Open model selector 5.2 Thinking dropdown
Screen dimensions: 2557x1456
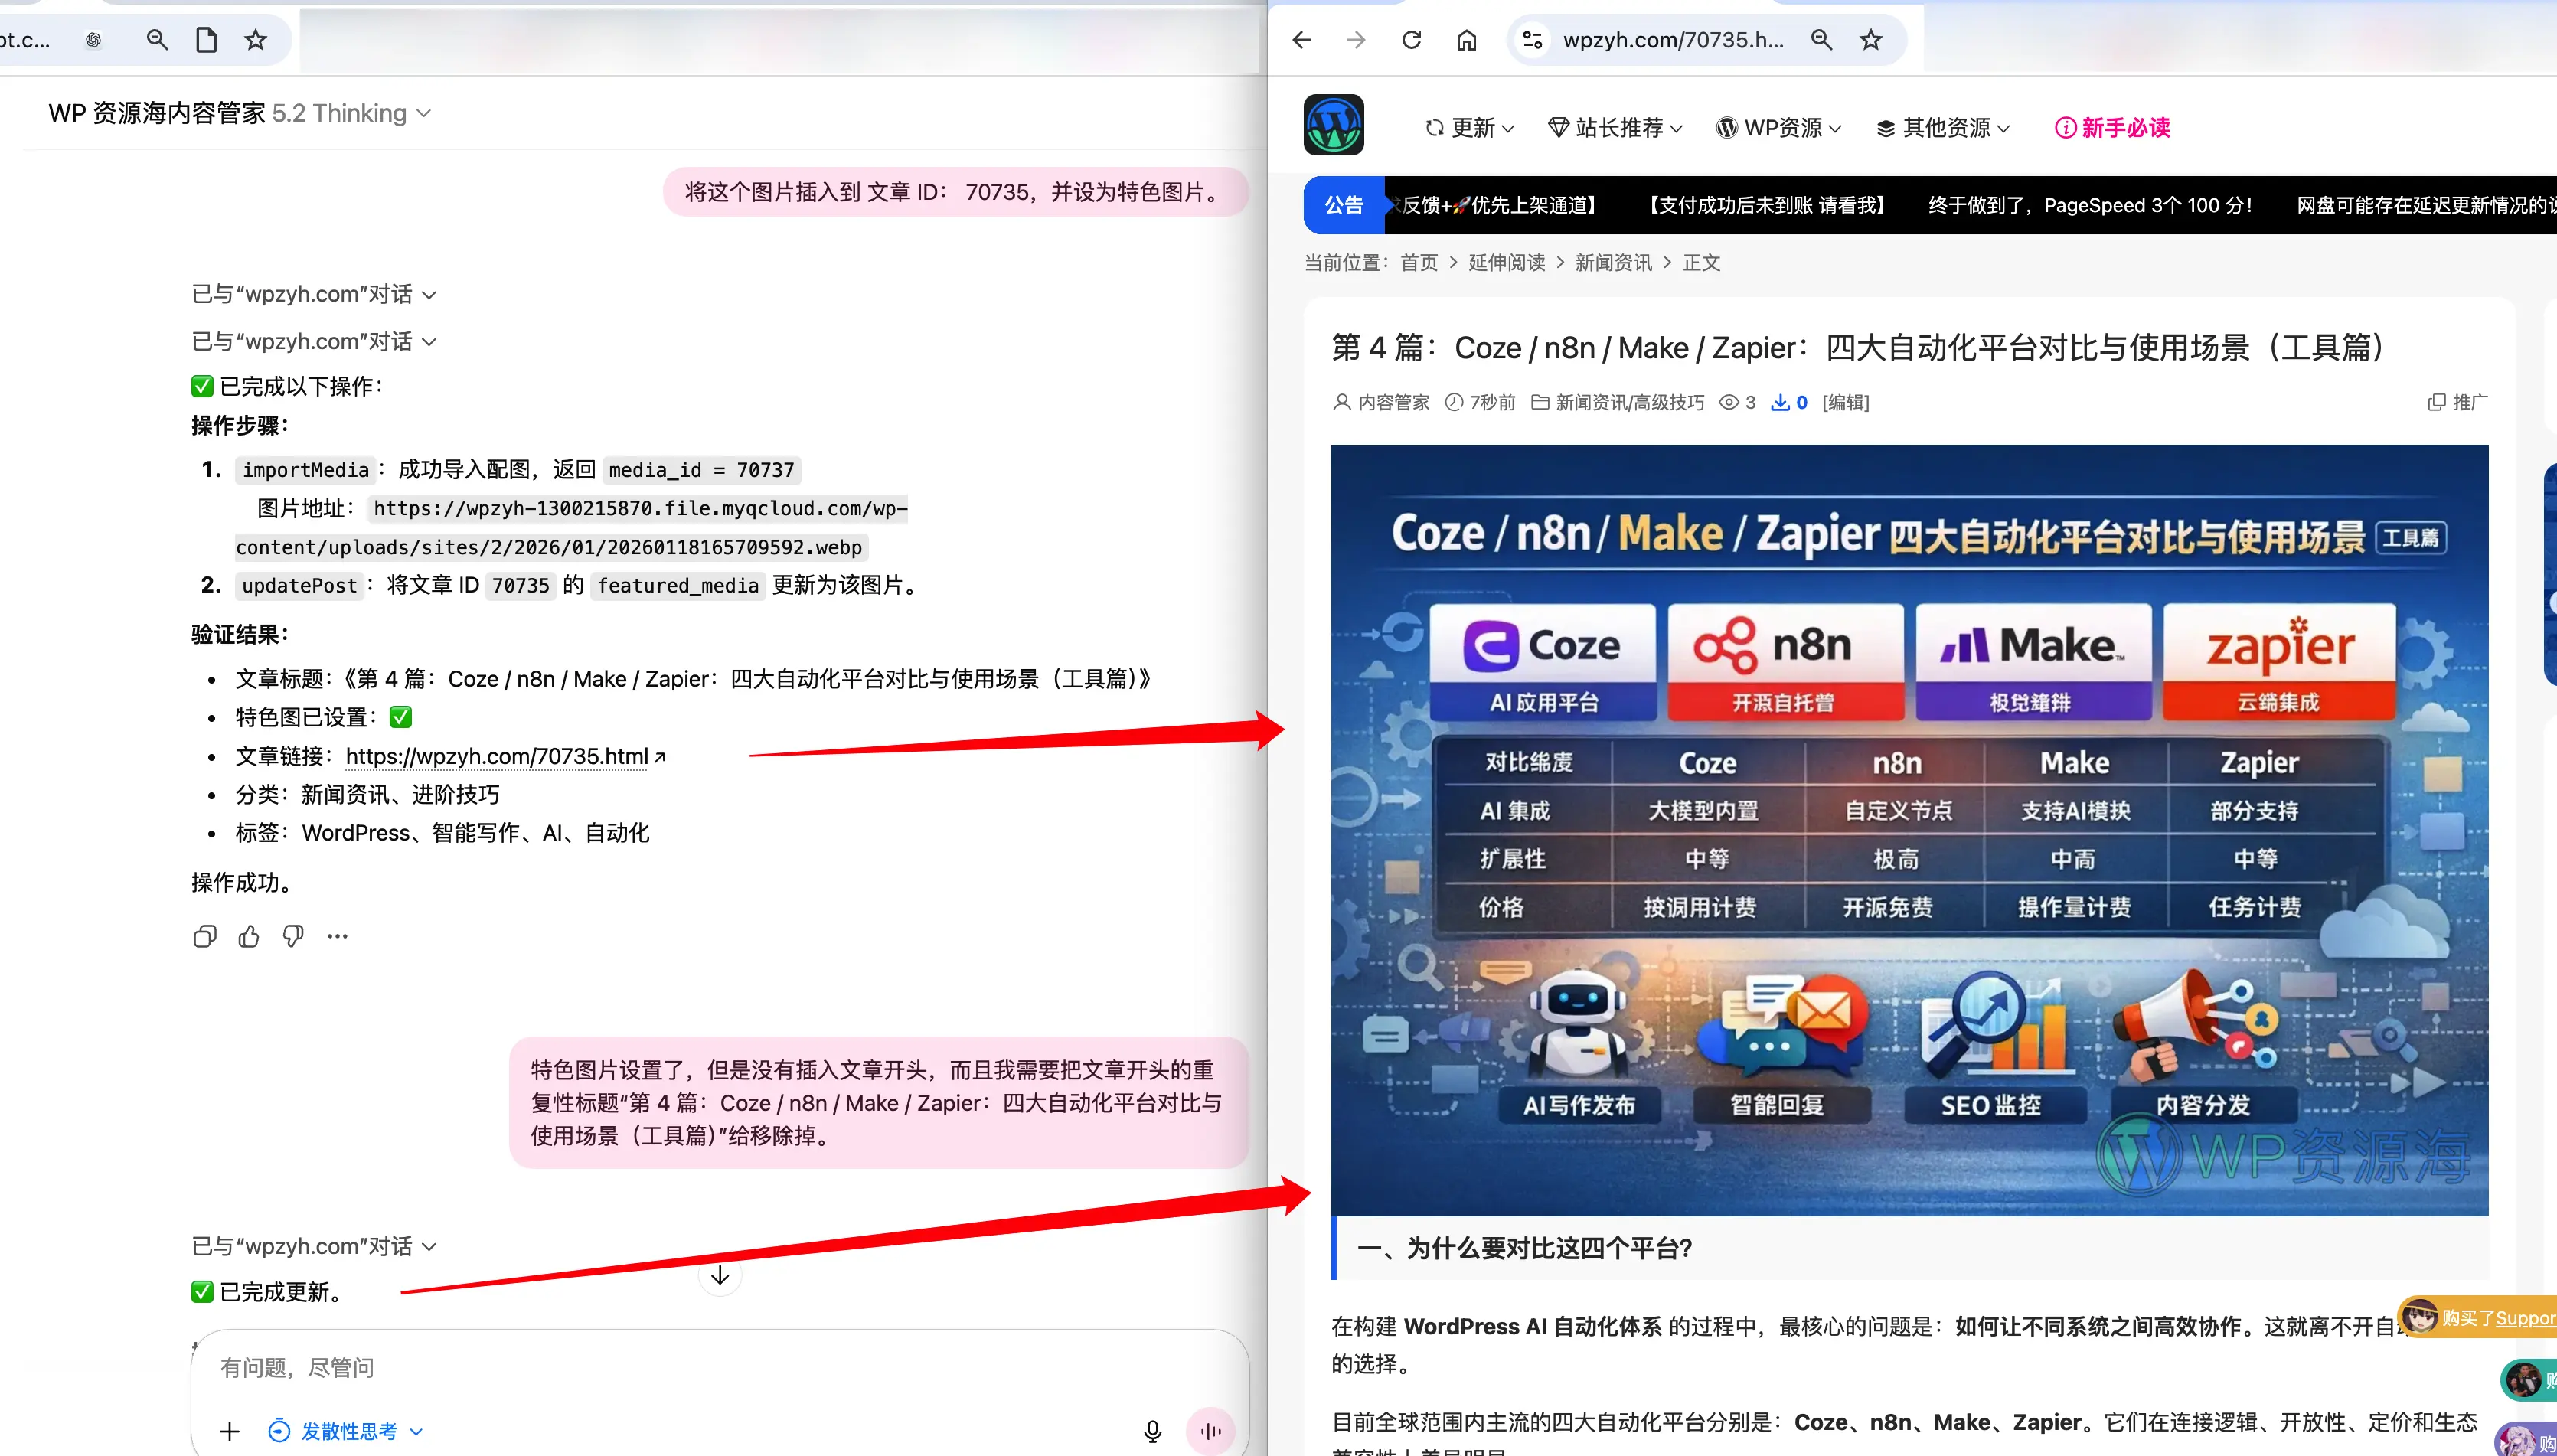[351, 113]
